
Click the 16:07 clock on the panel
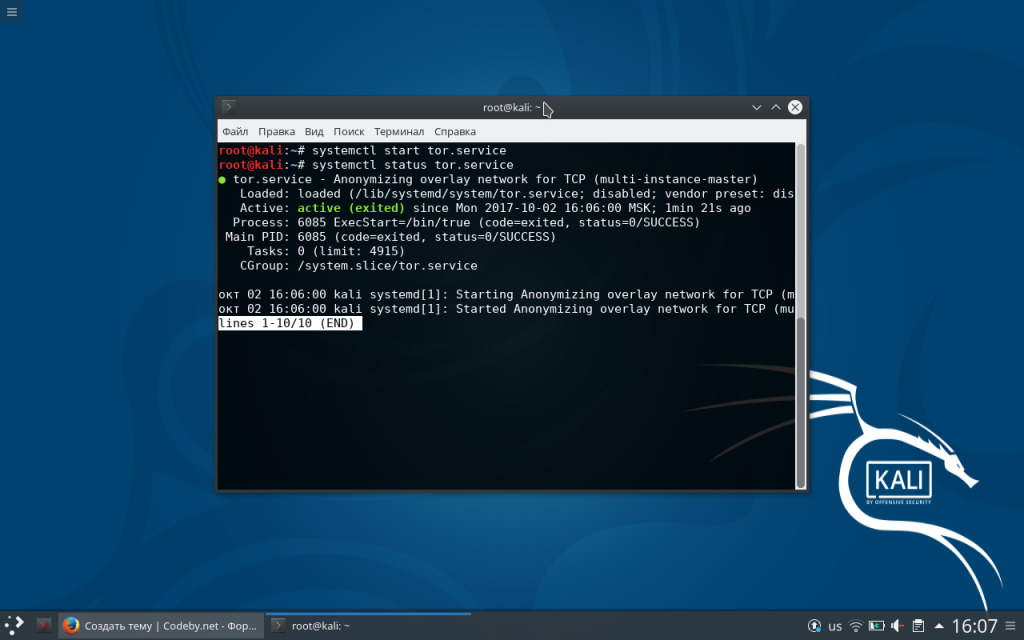coord(975,626)
